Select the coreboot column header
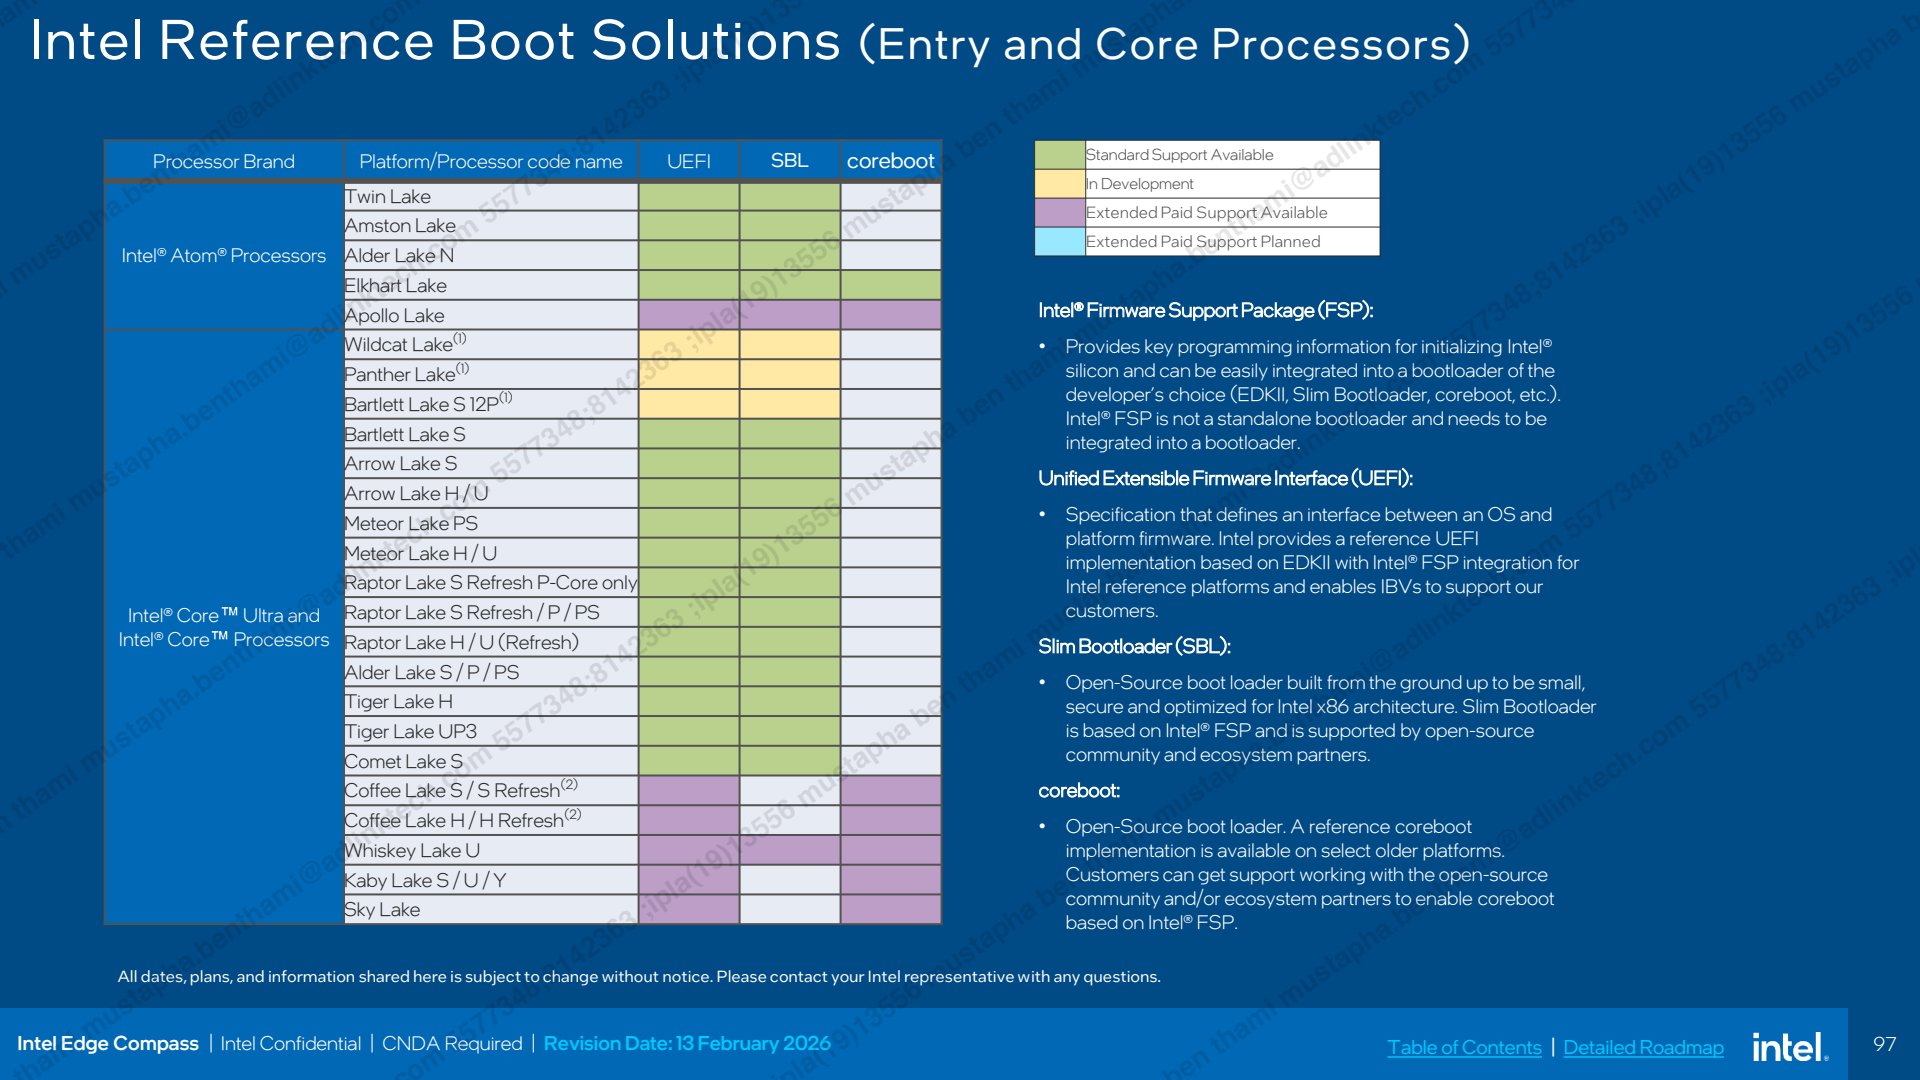The image size is (1920, 1080). pyautogui.click(x=891, y=161)
